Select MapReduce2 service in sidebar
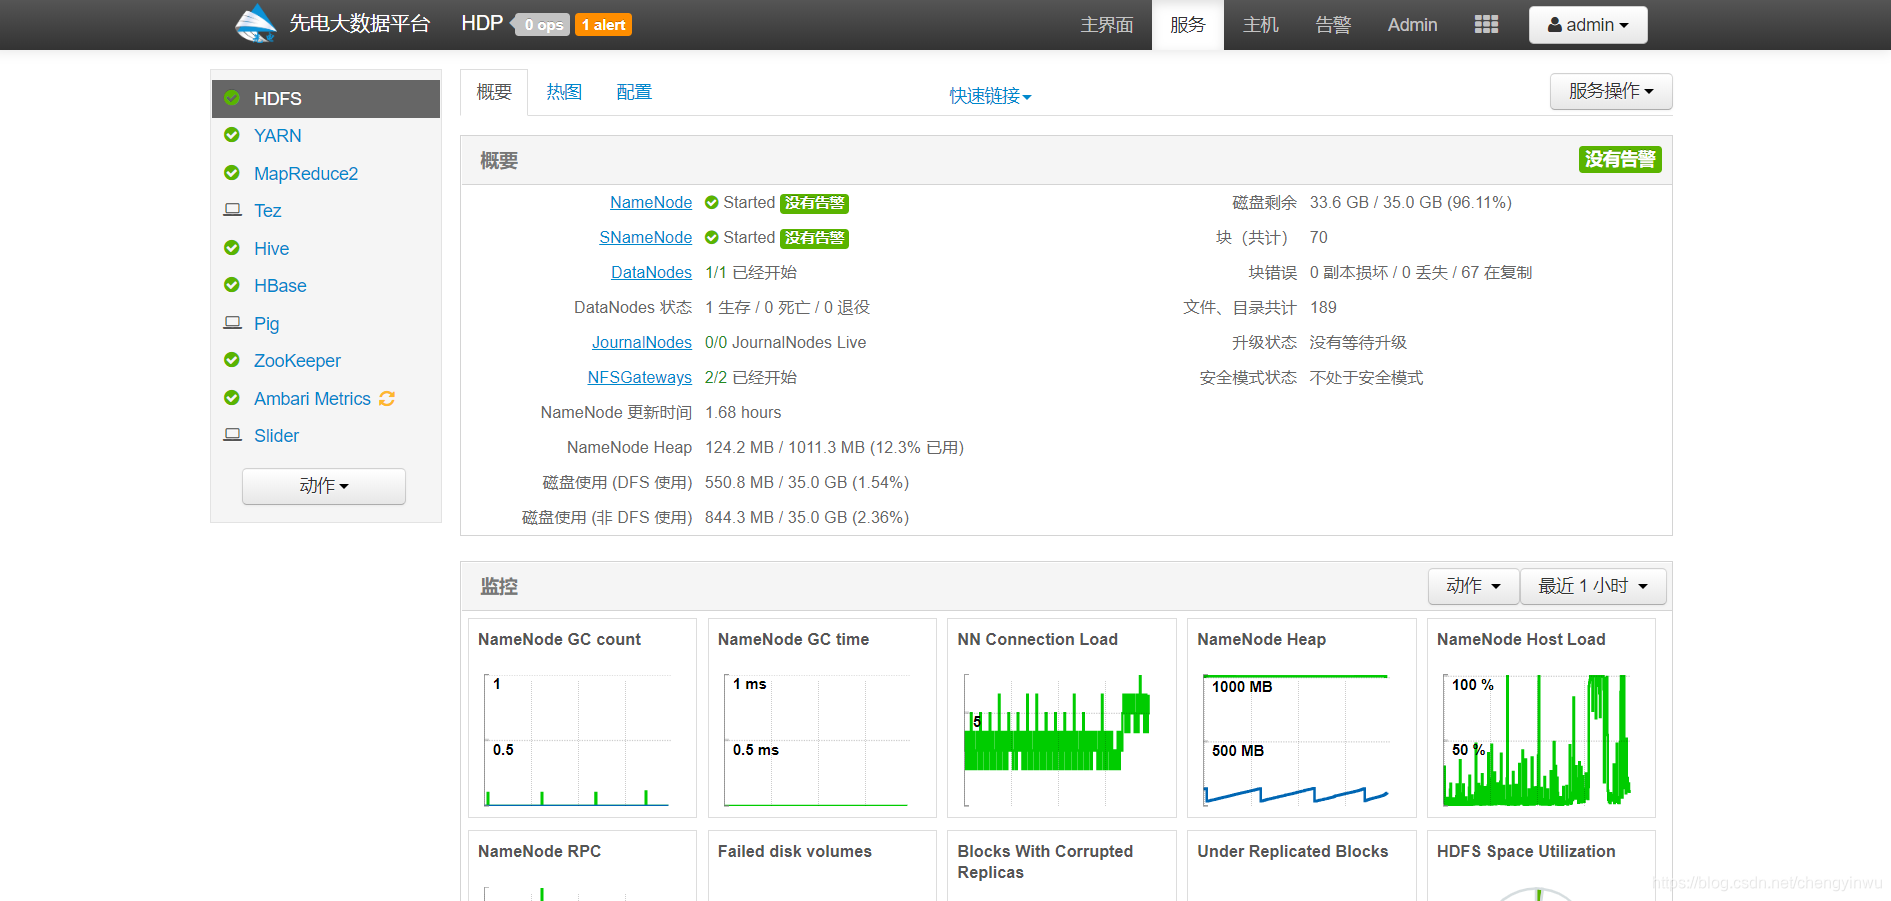Viewport: 1891px width, 901px height. pyautogui.click(x=306, y=173)
